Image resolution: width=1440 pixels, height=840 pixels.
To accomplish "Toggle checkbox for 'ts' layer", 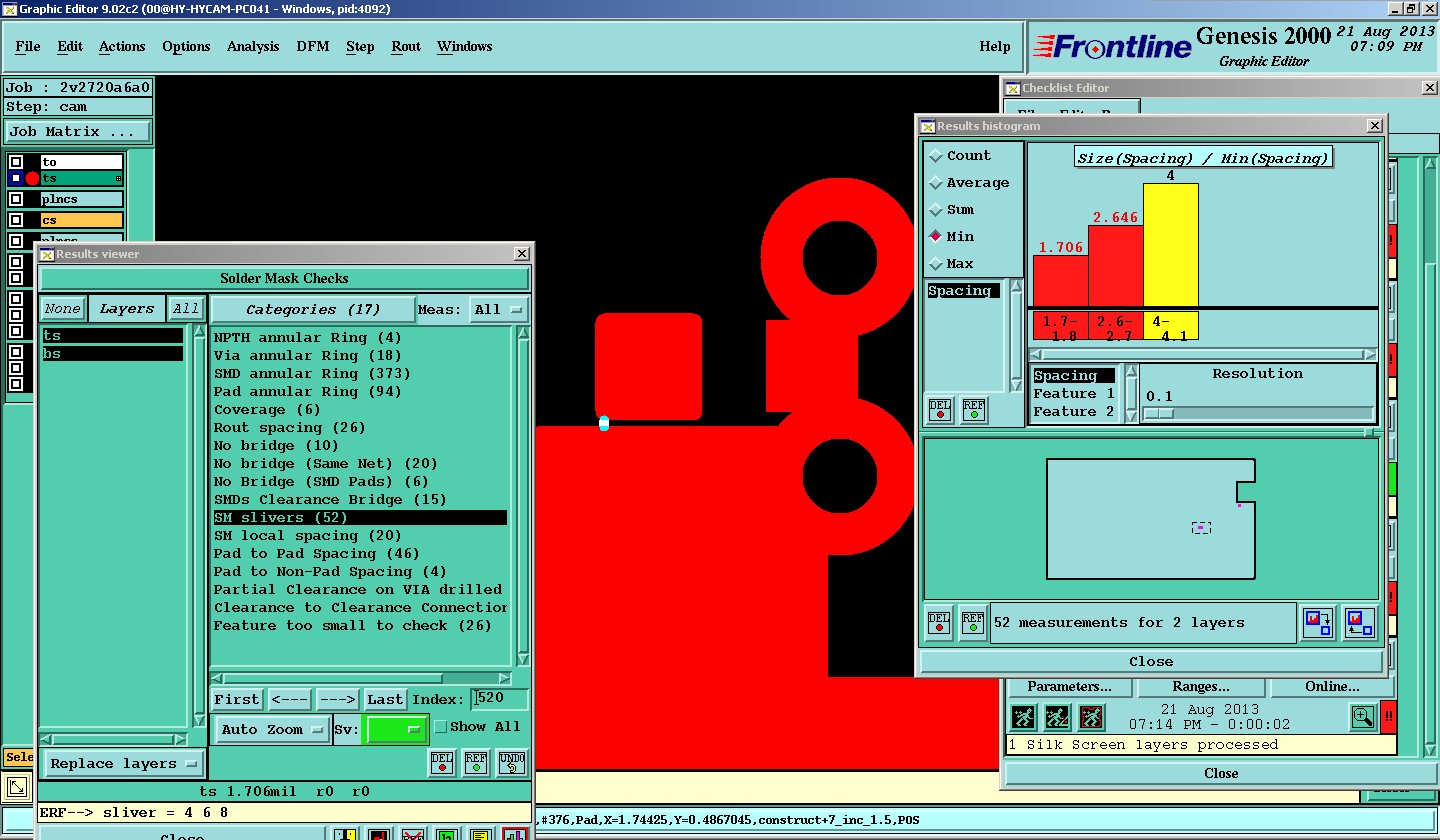I will [16, 179].
